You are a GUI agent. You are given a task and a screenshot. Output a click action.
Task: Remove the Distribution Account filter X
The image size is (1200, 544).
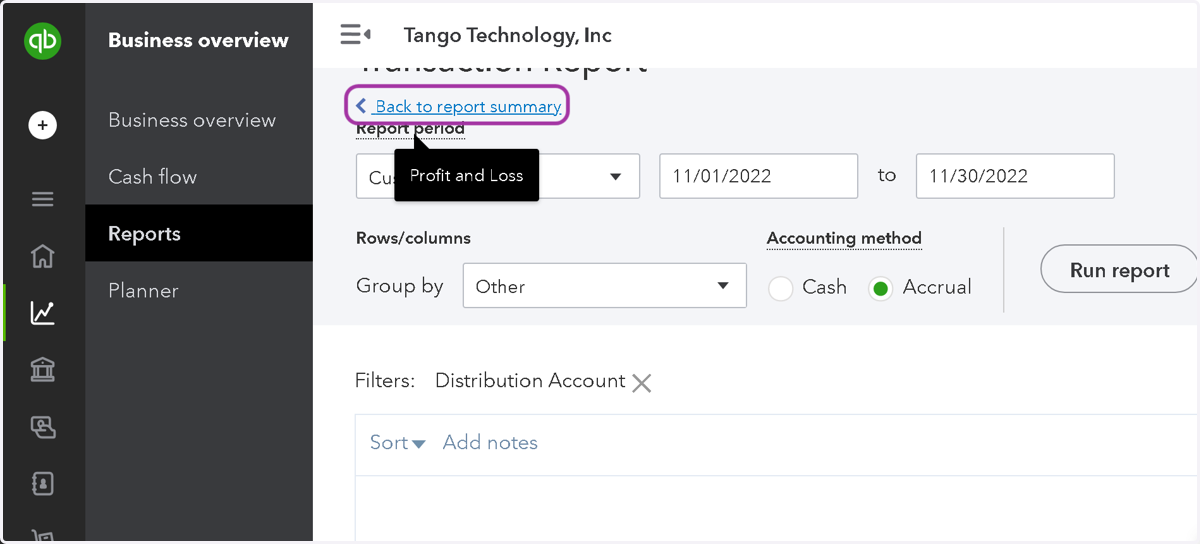pos(642,382)
